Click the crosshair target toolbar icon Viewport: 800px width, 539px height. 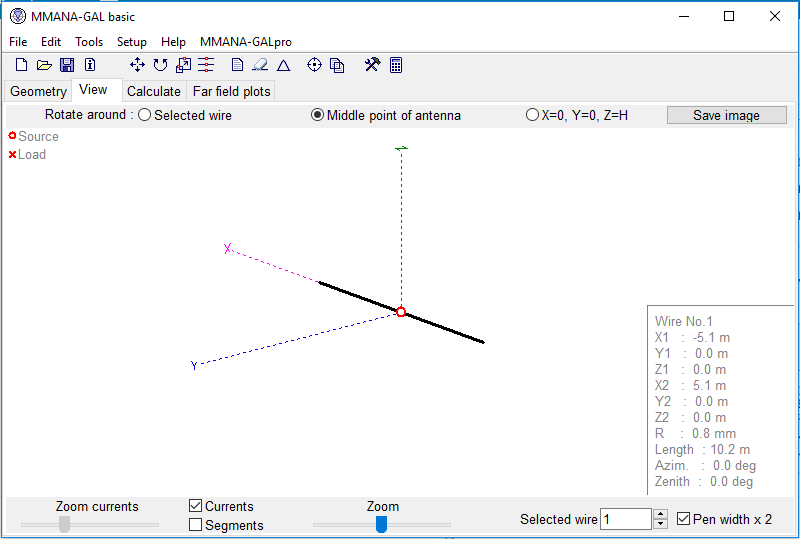coord(314,65)
